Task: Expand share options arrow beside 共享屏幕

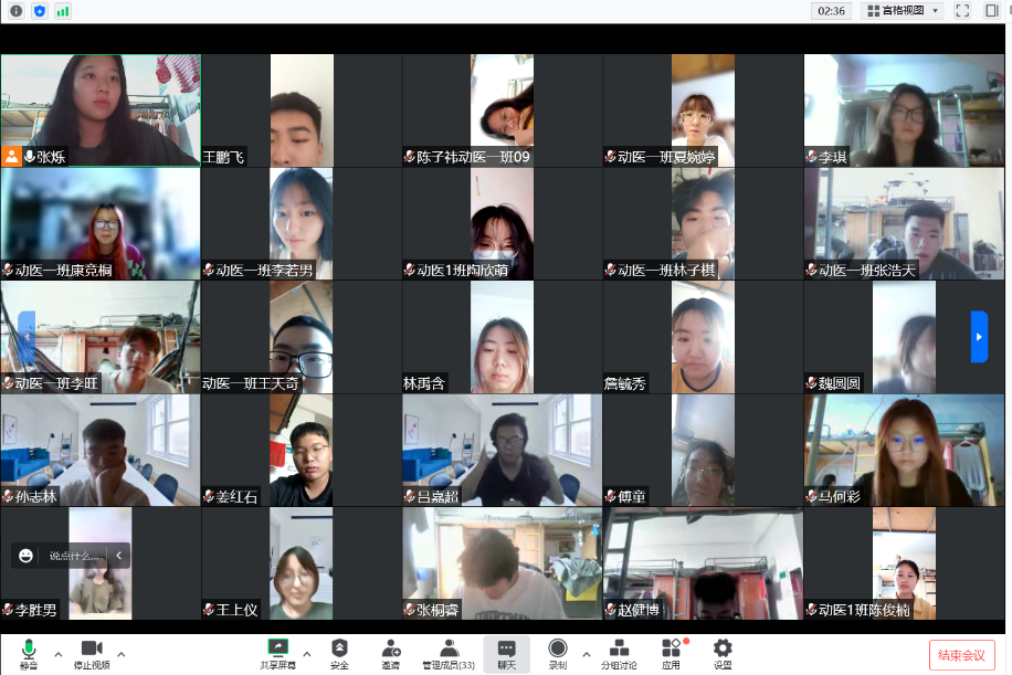Action: coord(307,655)
